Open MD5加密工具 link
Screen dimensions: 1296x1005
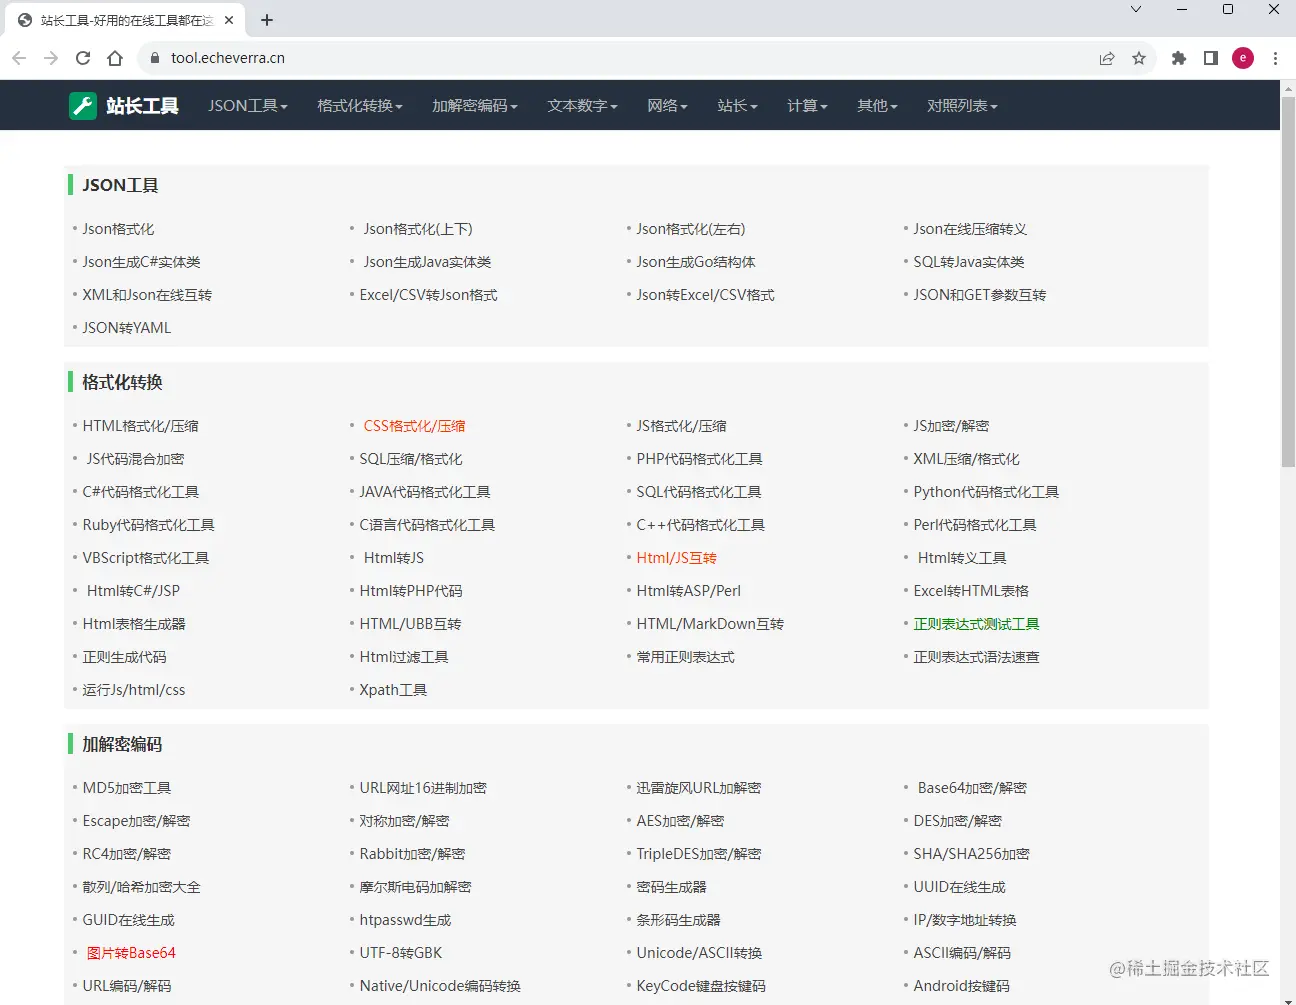(x=127, y=788)
